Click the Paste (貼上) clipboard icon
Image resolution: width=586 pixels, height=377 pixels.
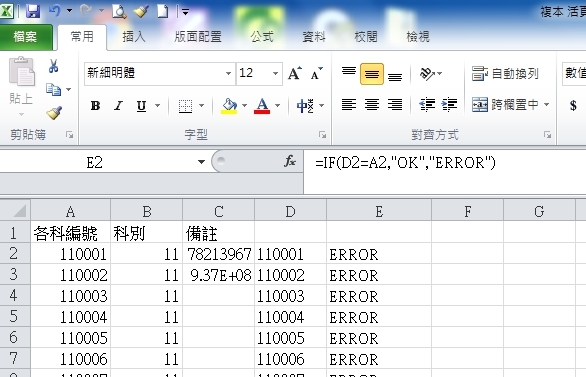click(21, 71)
